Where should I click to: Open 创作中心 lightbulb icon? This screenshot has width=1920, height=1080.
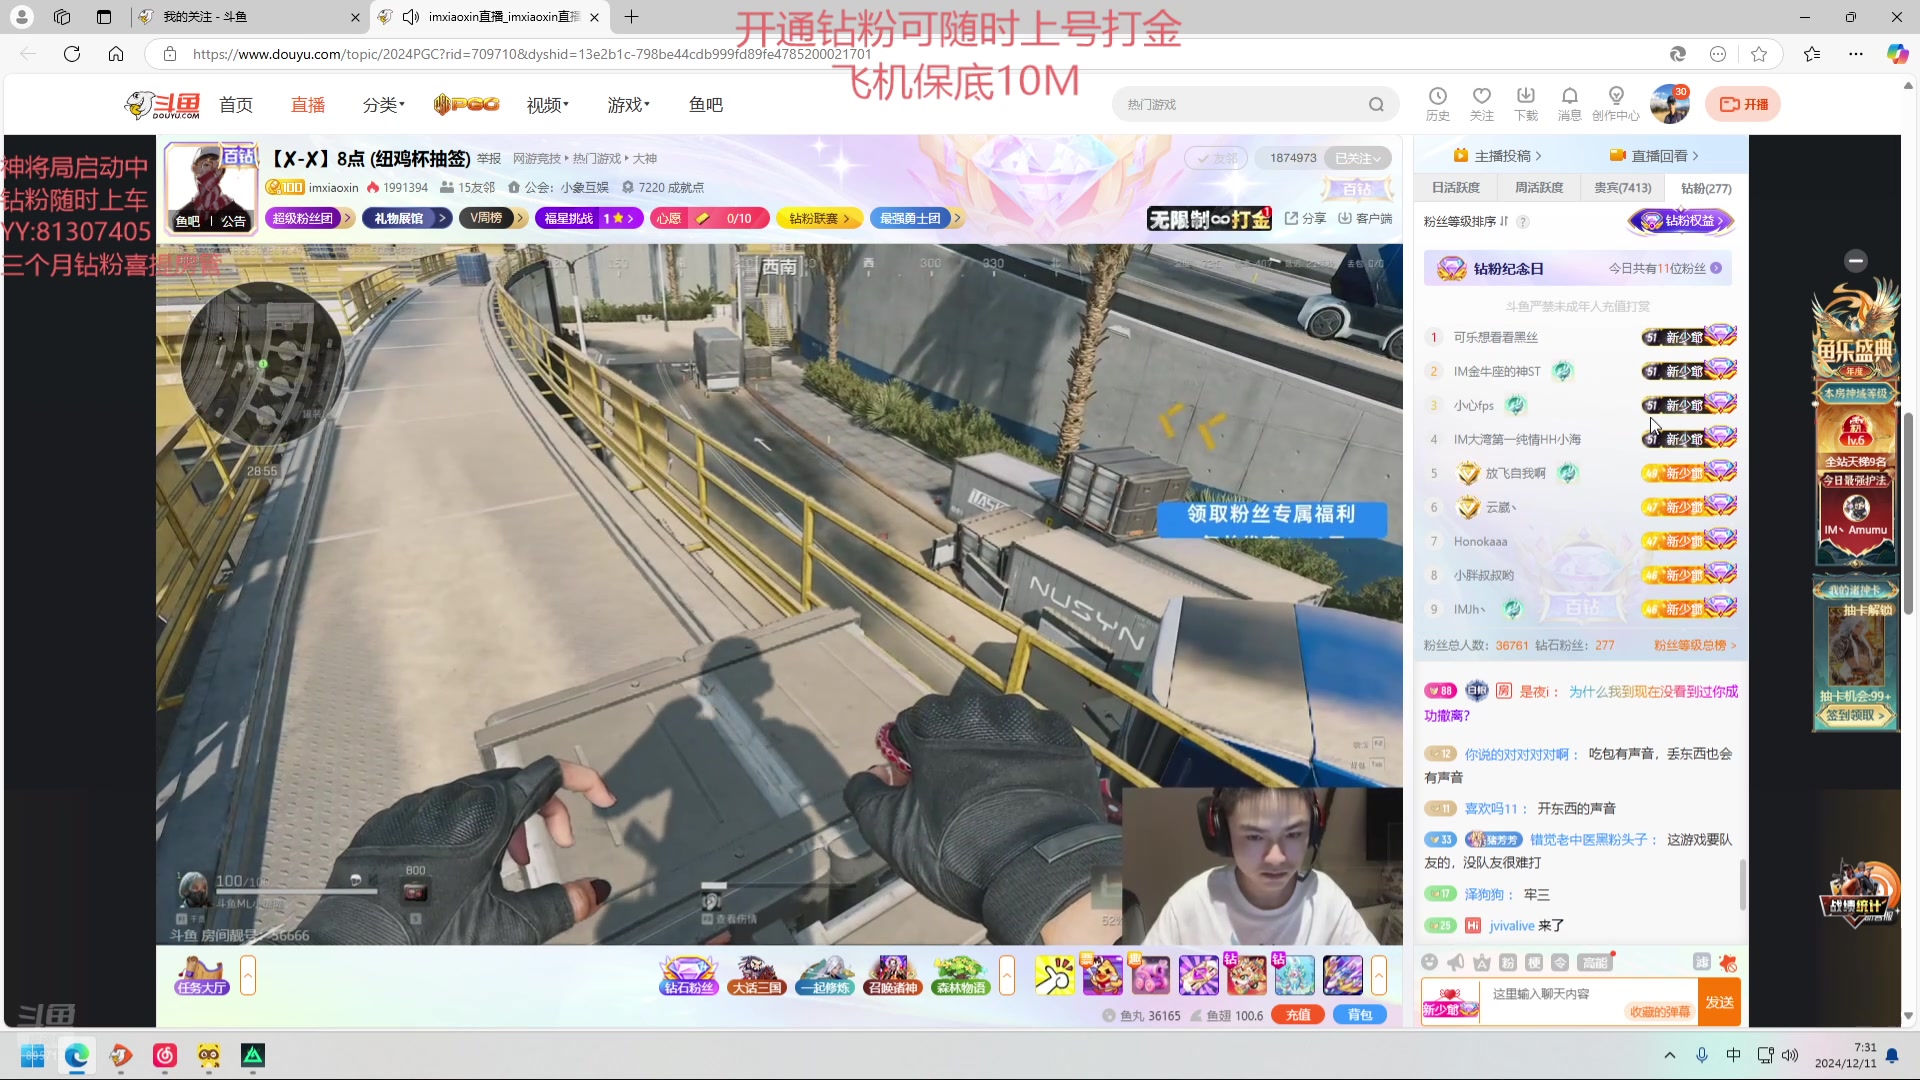click(x=1616, y=97)
